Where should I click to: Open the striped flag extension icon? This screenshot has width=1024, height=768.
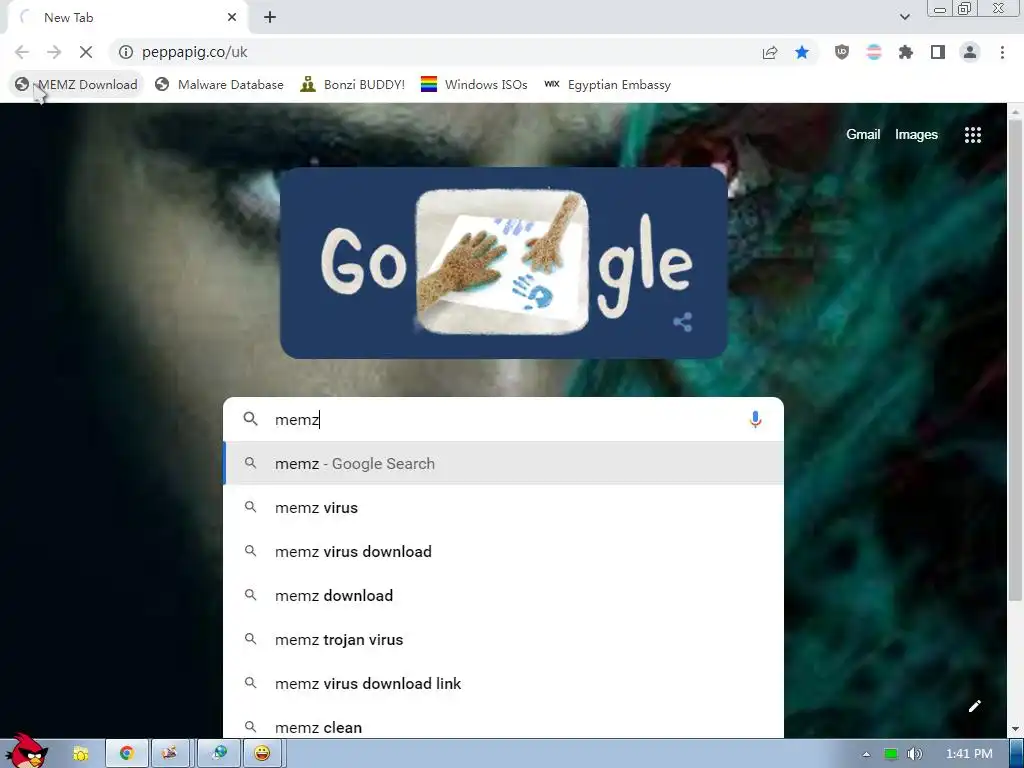tap(874, 52)
